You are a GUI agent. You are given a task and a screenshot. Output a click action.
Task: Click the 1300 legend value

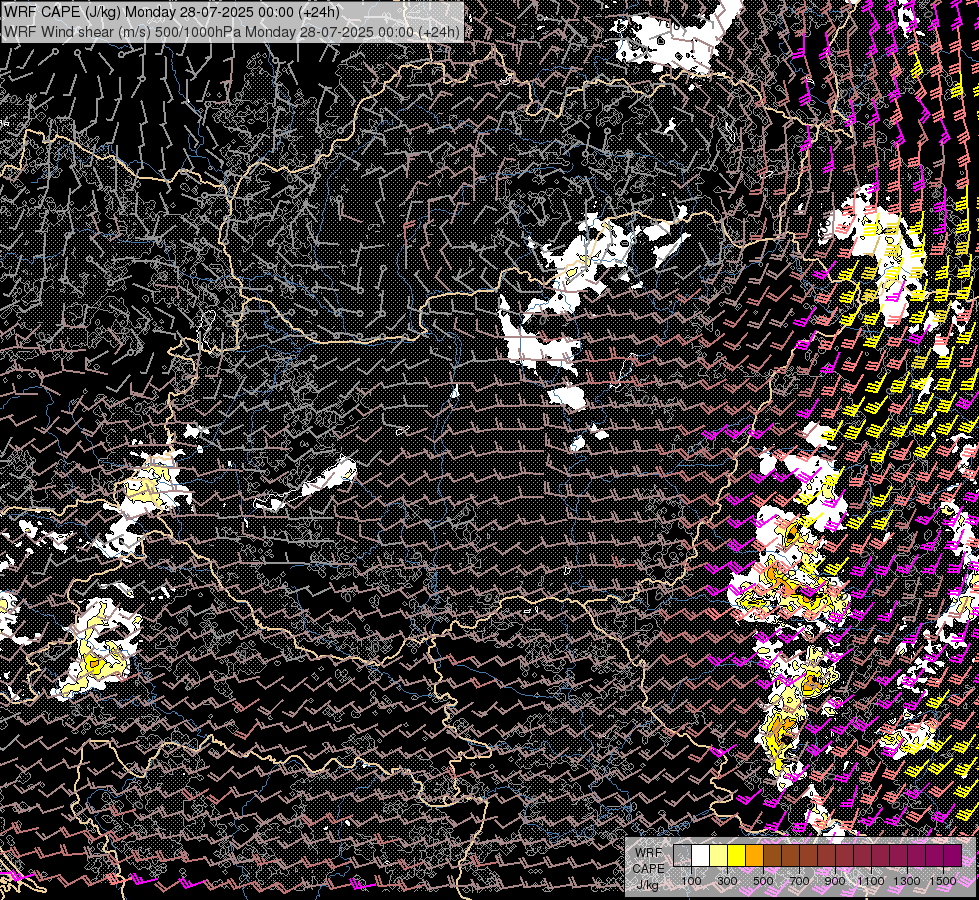(x=907, y=881)
